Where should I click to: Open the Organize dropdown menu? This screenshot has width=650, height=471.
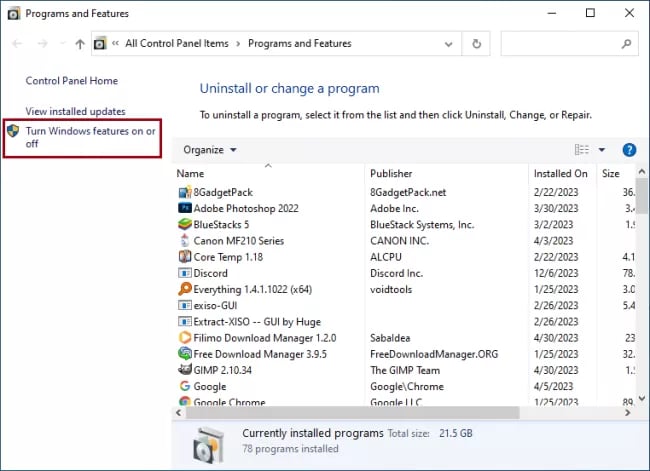[x=210, y=150]
